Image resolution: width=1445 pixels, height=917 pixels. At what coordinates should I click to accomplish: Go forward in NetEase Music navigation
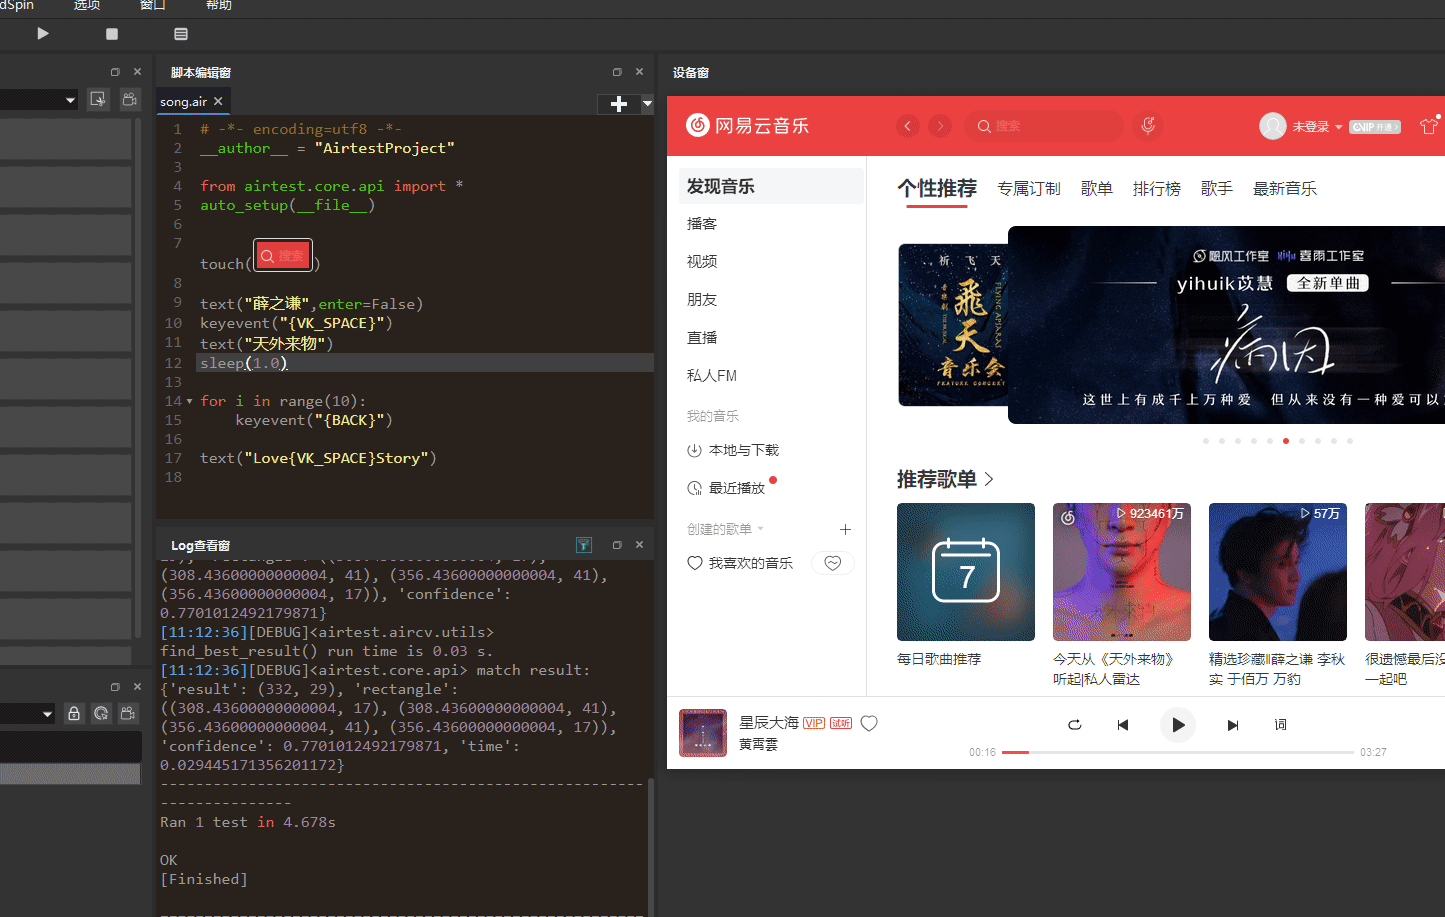click(x=940, y=126)
